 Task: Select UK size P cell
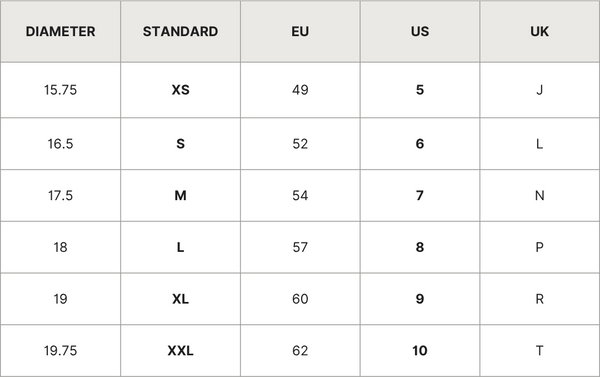tap(540, 247)
